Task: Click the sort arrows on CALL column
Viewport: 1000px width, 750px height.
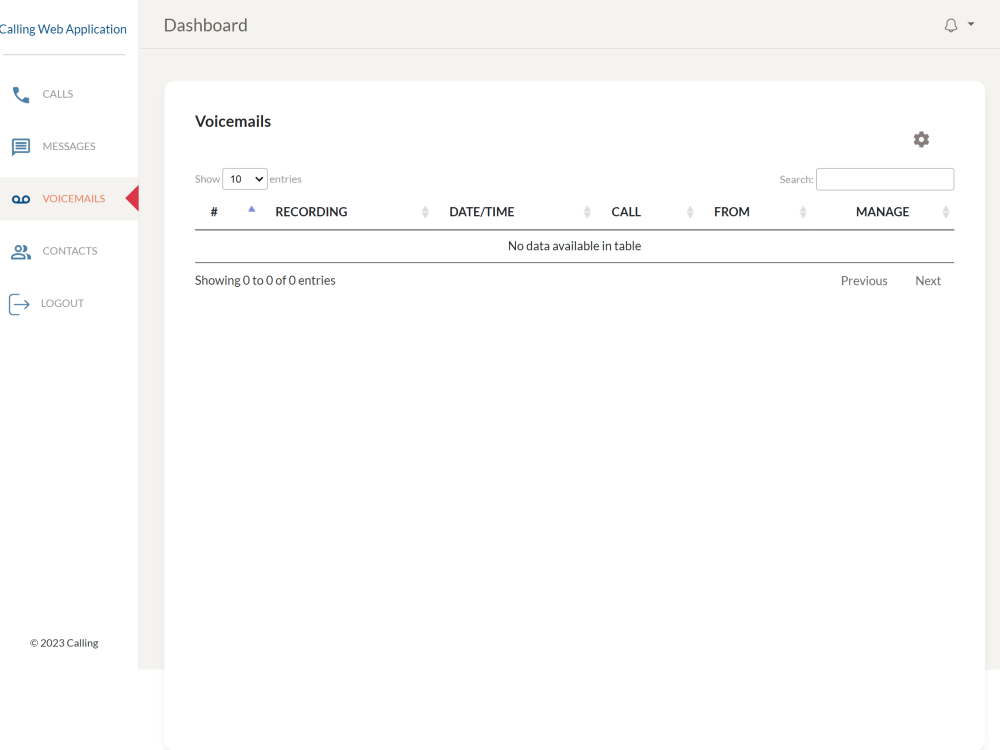Action: pos(689,211)
